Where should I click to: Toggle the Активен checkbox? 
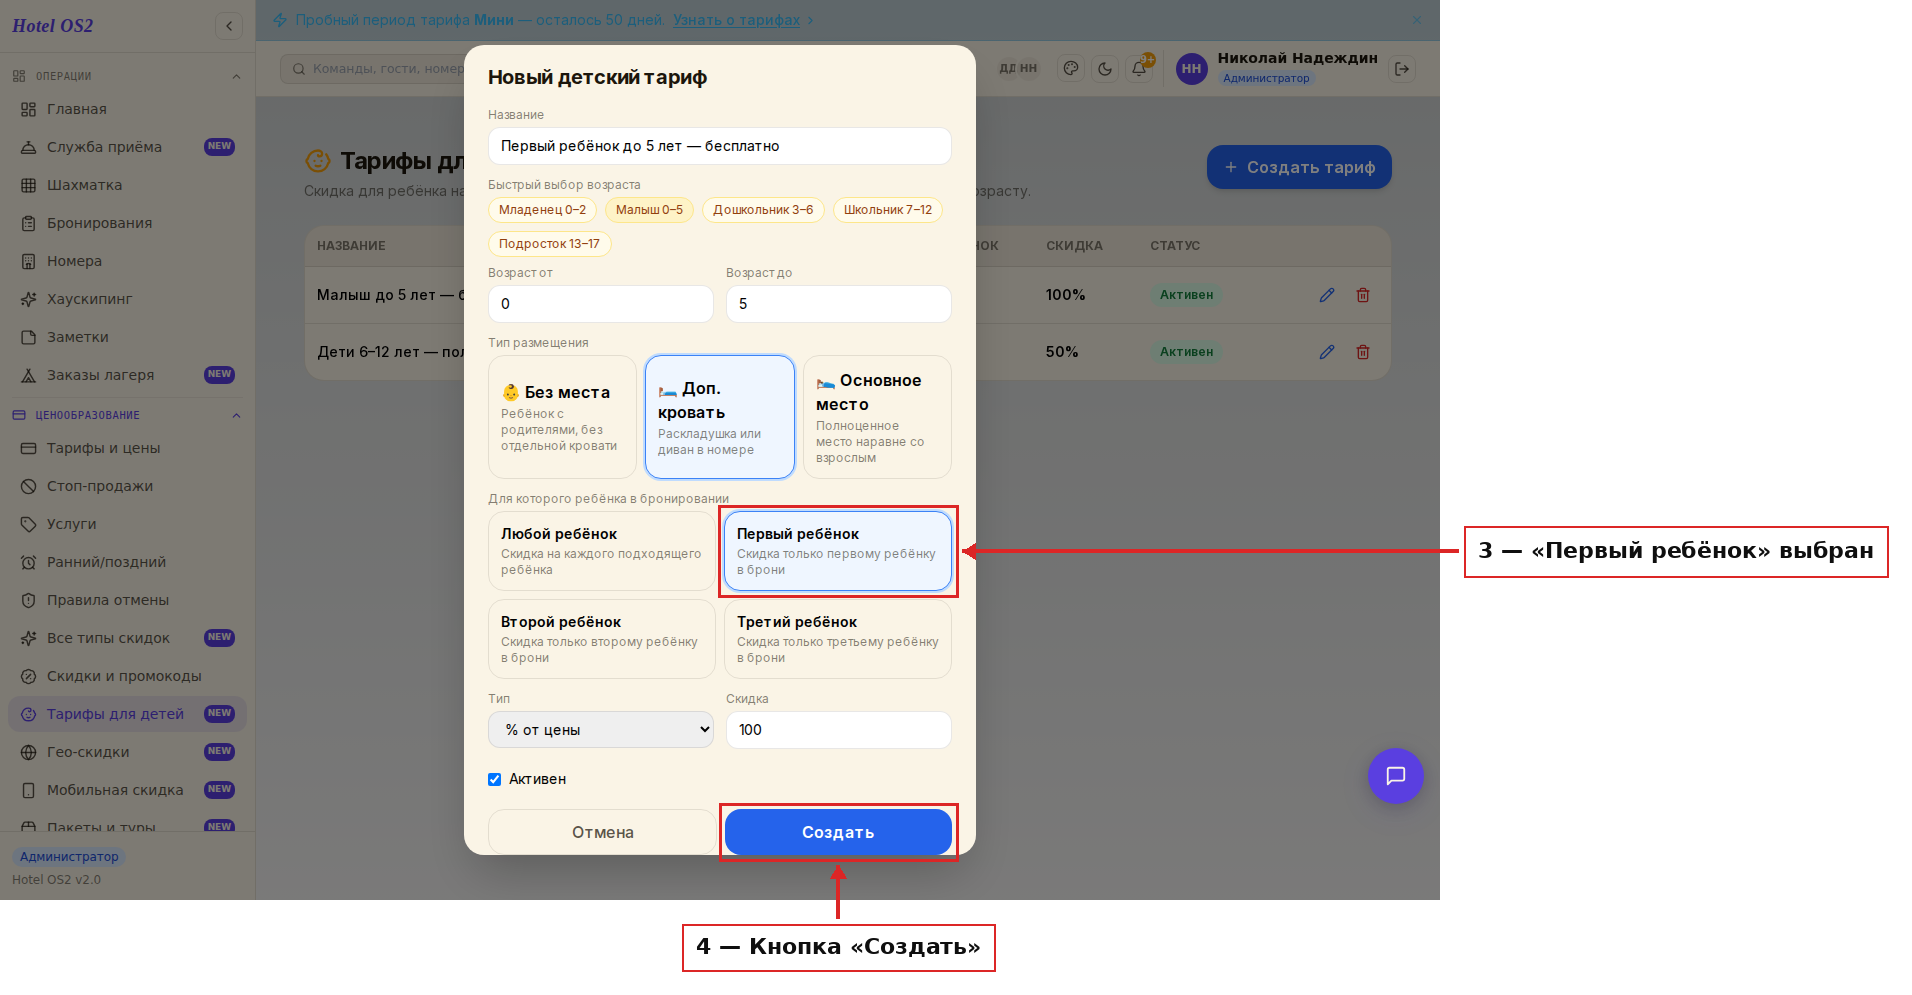point(494,779)
